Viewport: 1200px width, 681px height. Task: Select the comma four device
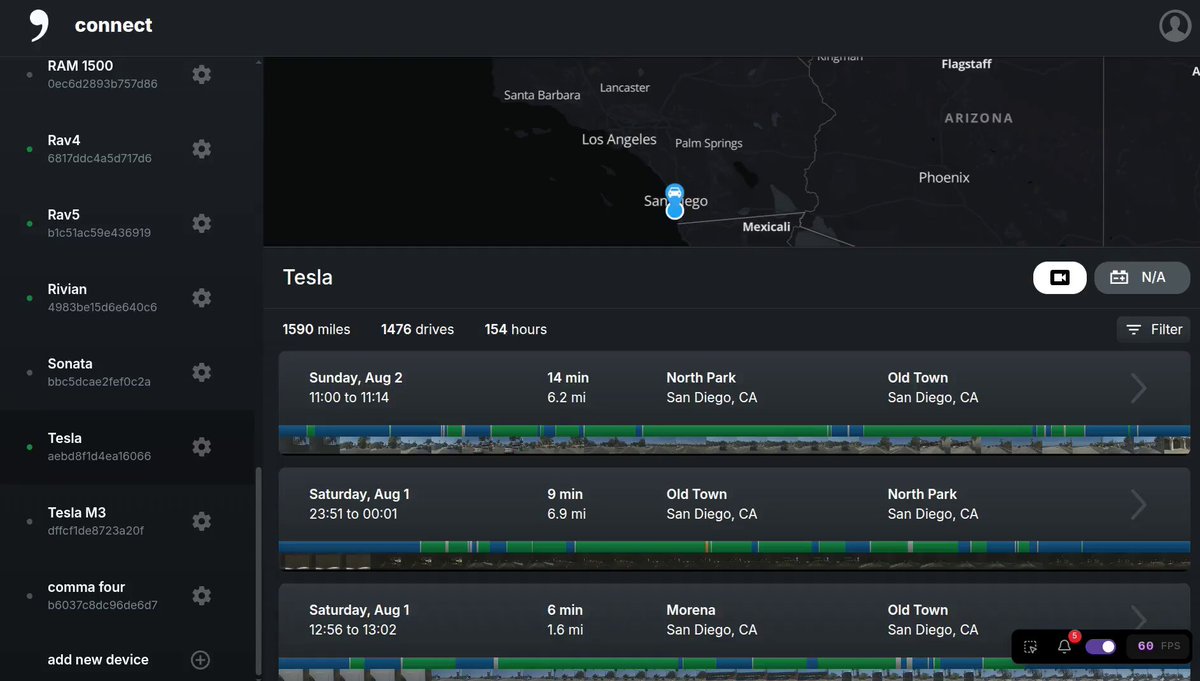click(128, 596)
